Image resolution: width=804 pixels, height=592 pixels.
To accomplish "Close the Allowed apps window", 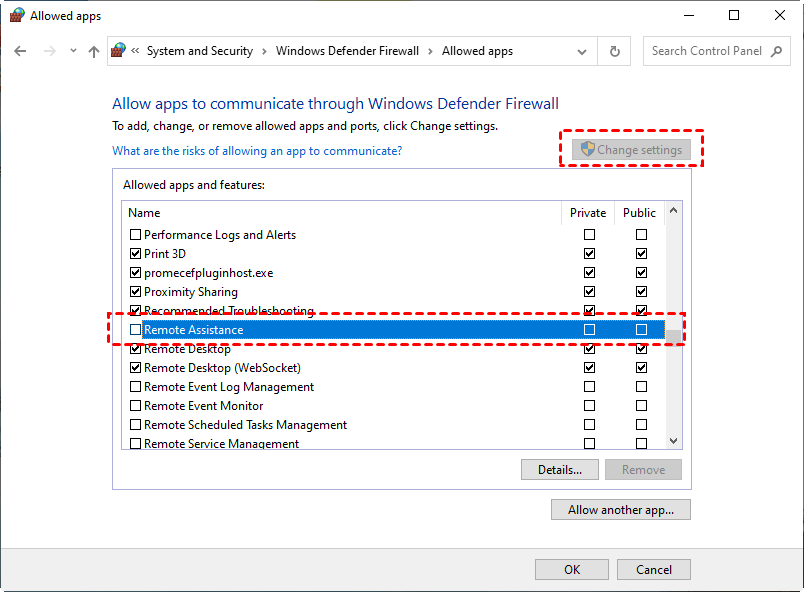I will [779, 15].
